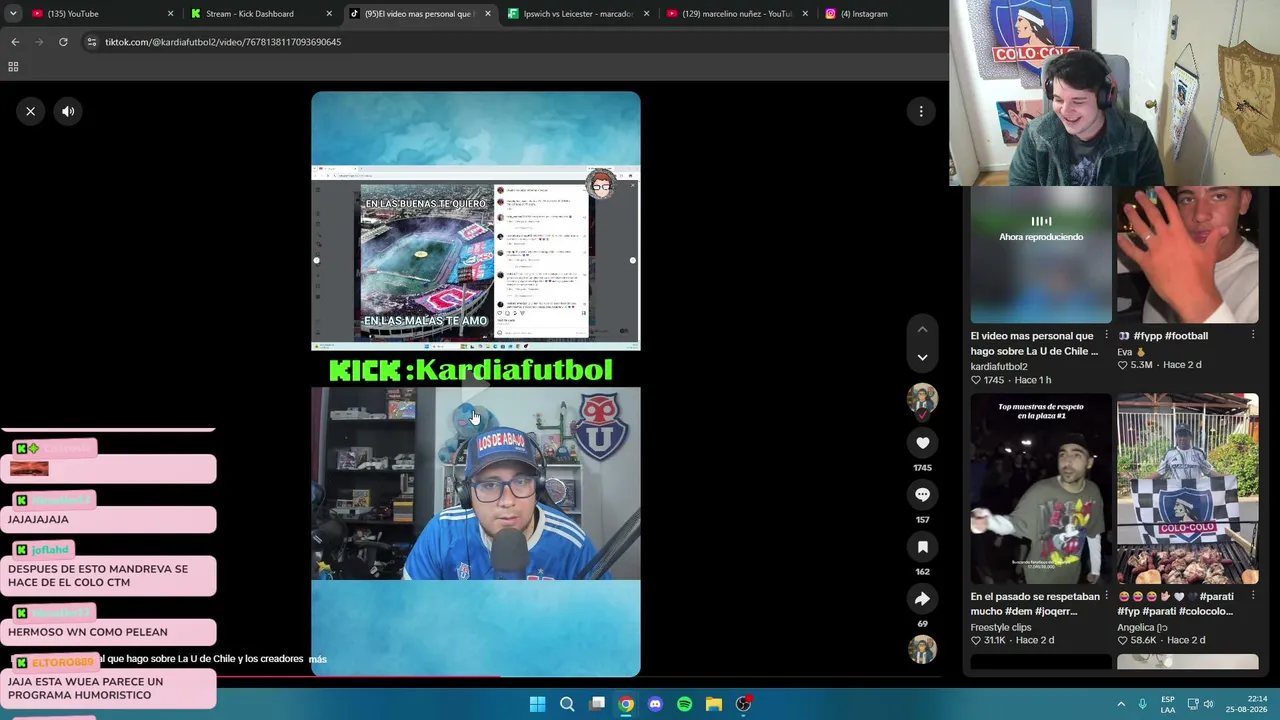Open options for '#fypp #football' card

[1253, 336]
